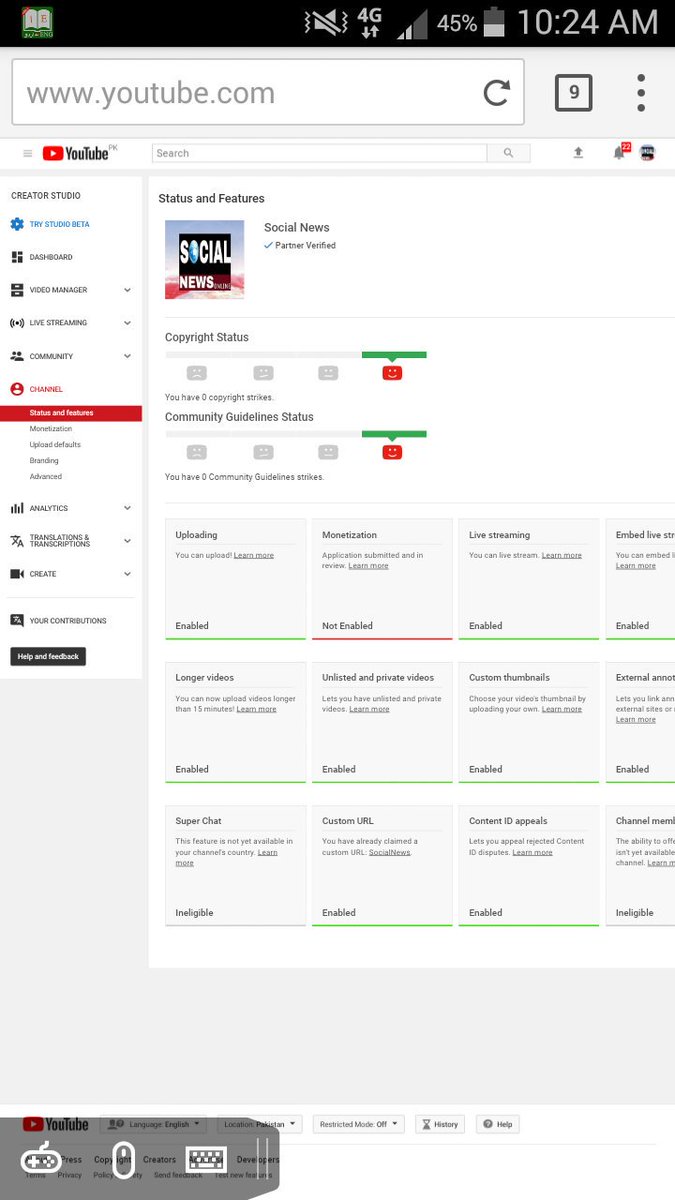Expand the Live Streaming section

(127, 323)
